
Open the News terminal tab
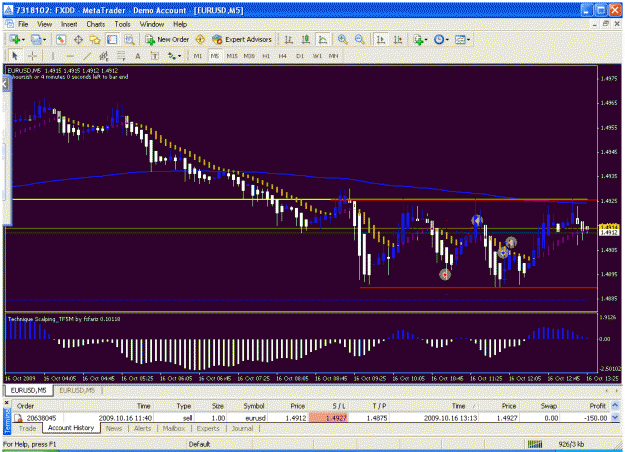click(114, 428)
